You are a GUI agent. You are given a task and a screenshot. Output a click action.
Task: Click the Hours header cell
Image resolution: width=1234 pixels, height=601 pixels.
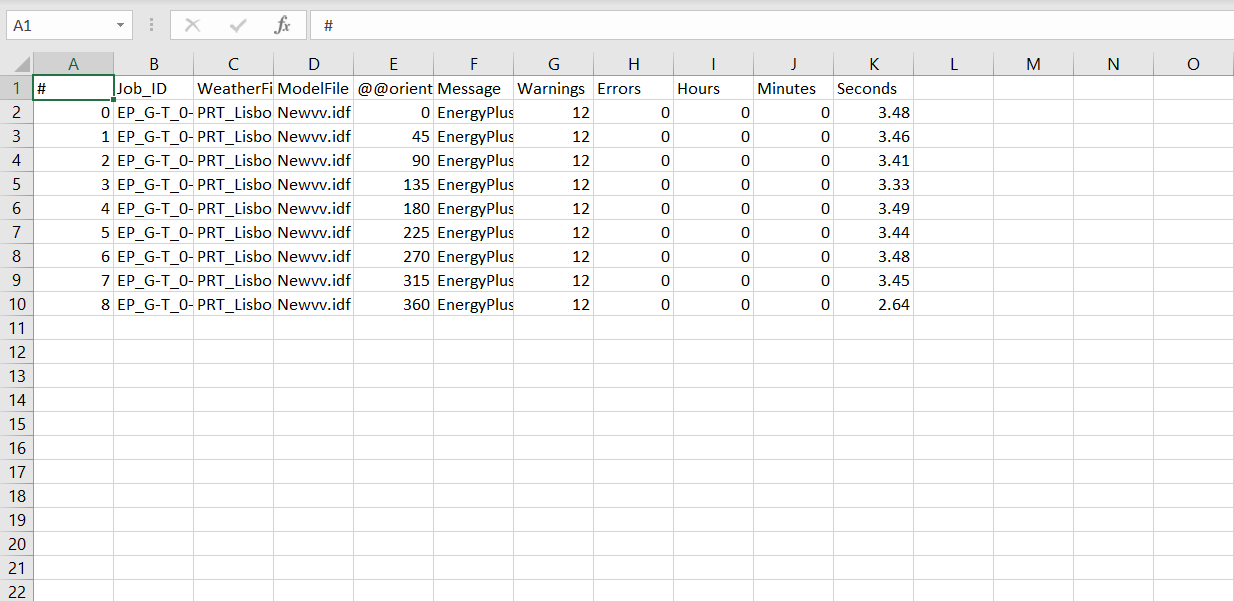713,88
